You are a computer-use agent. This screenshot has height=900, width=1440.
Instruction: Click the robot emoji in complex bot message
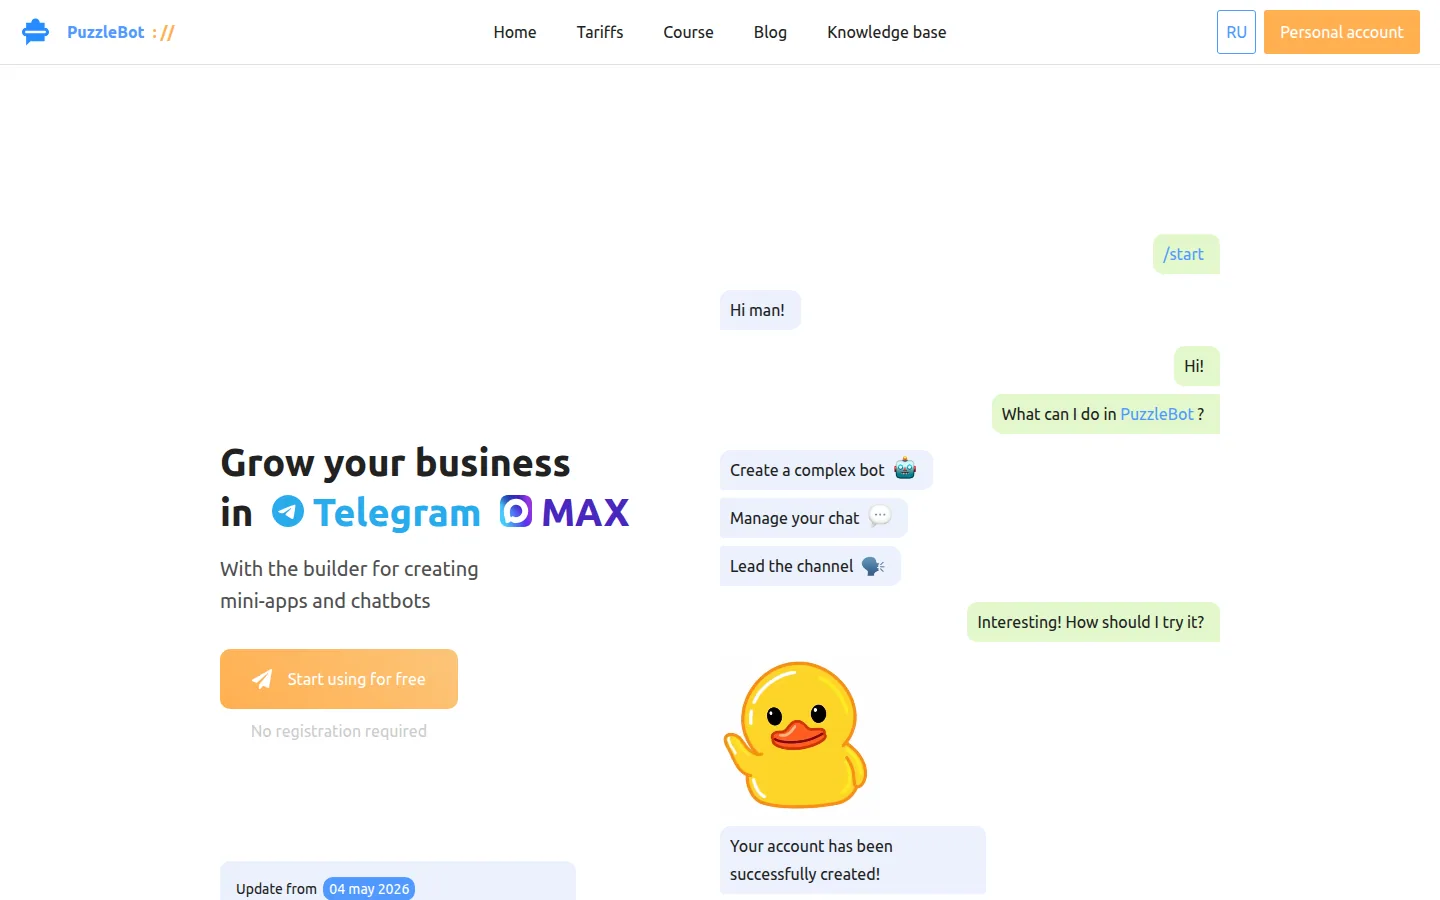[x=905, y=469]
